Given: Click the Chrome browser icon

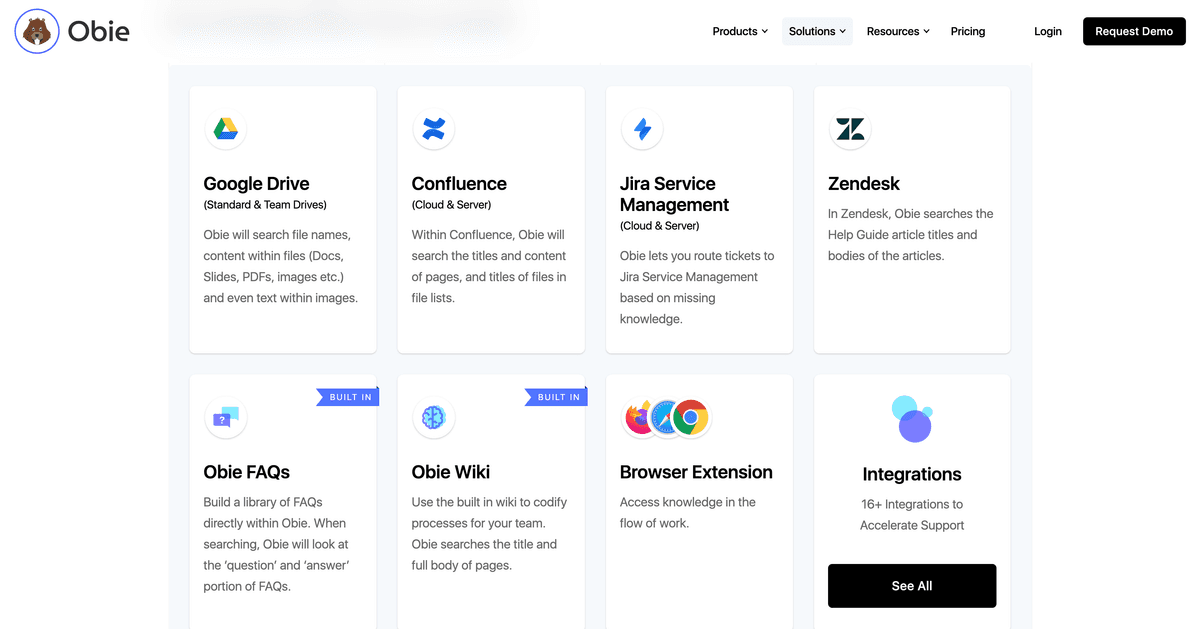Looking at the screenshot, I should click(x=690, y=418).
